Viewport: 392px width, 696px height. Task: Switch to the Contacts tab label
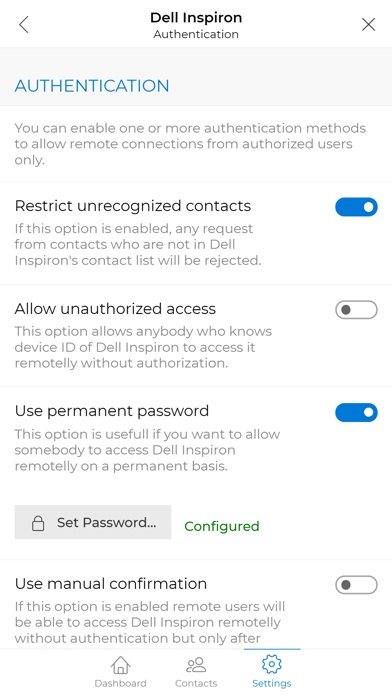coord(196,683)
